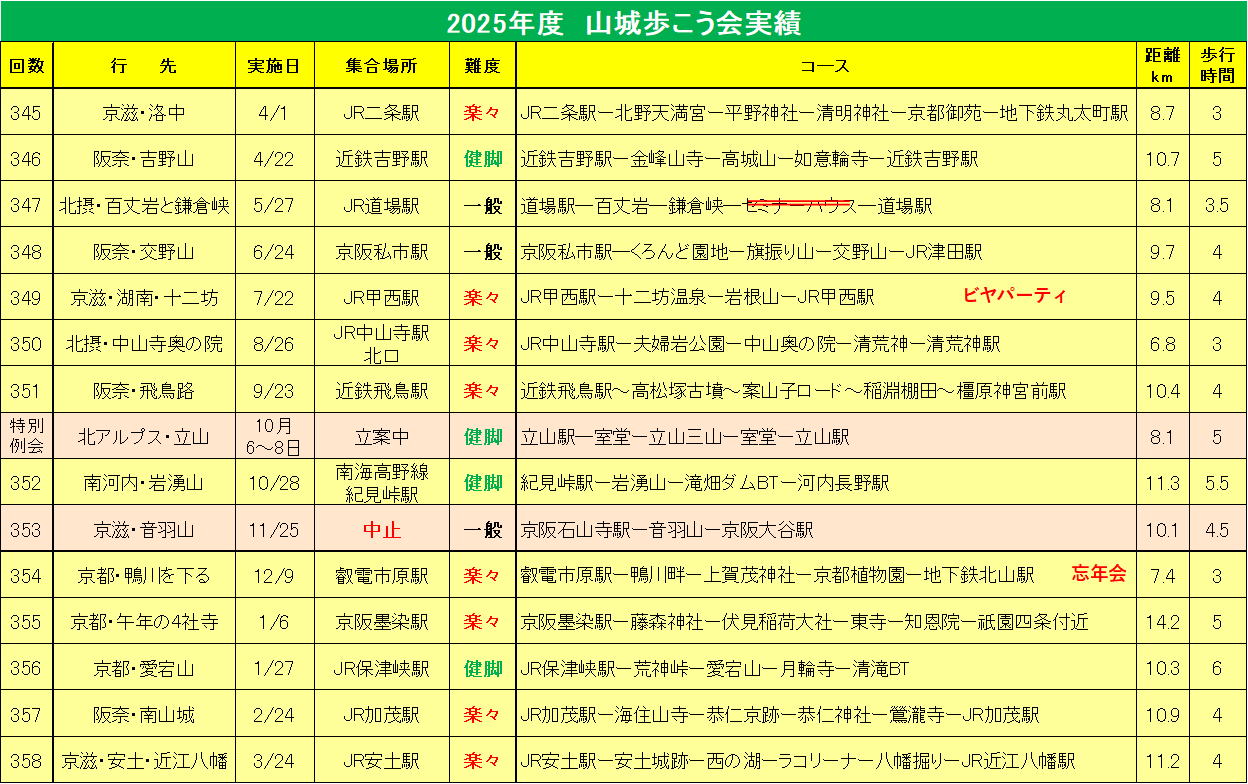The image size is (1248, 784).
Task: Click the 歩行時間 column header
Action: pyautogui.click(x=1217, y=66)
